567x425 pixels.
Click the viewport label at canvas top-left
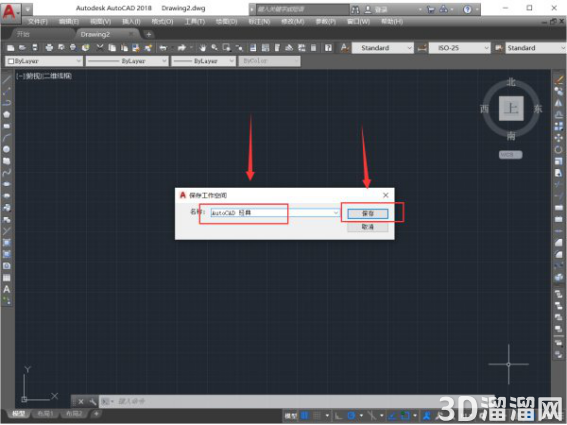coord(44,76)
